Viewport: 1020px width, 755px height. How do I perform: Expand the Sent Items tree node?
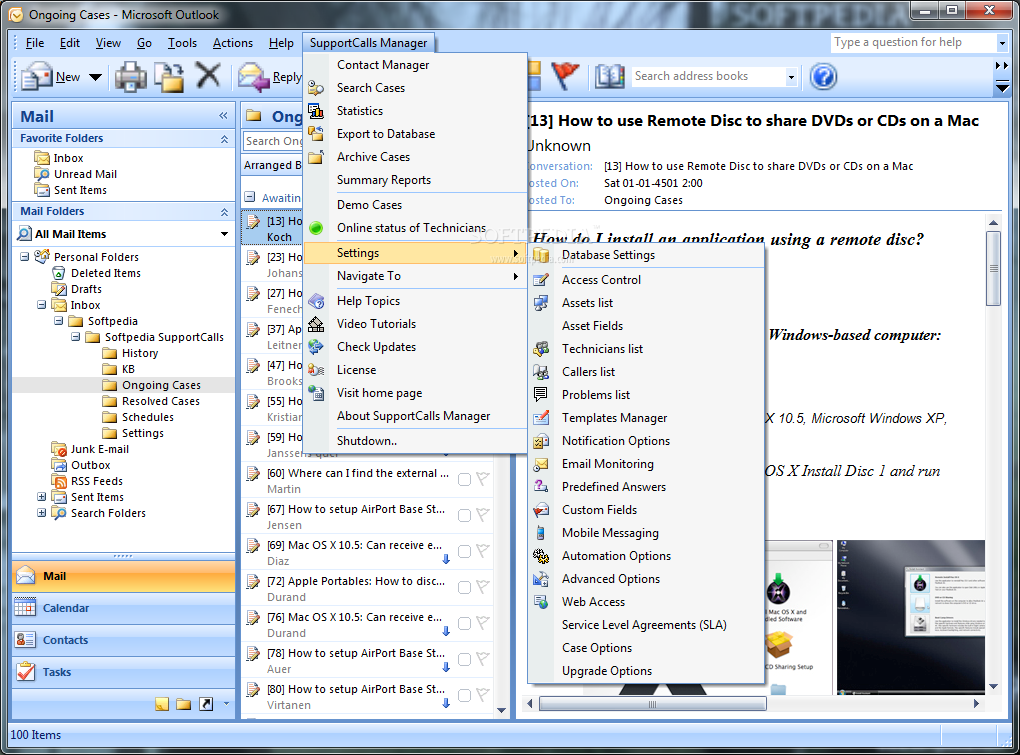coord(42,497)
